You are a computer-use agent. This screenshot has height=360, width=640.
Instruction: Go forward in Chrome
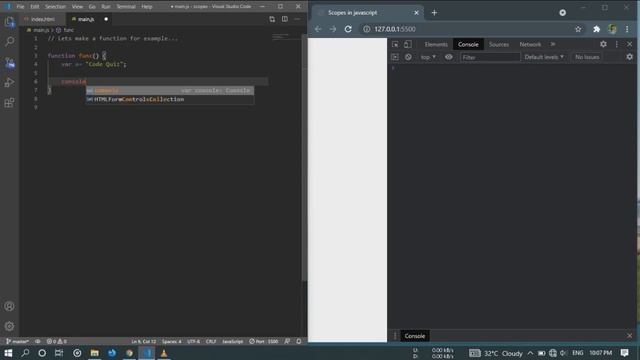(333, 29)
